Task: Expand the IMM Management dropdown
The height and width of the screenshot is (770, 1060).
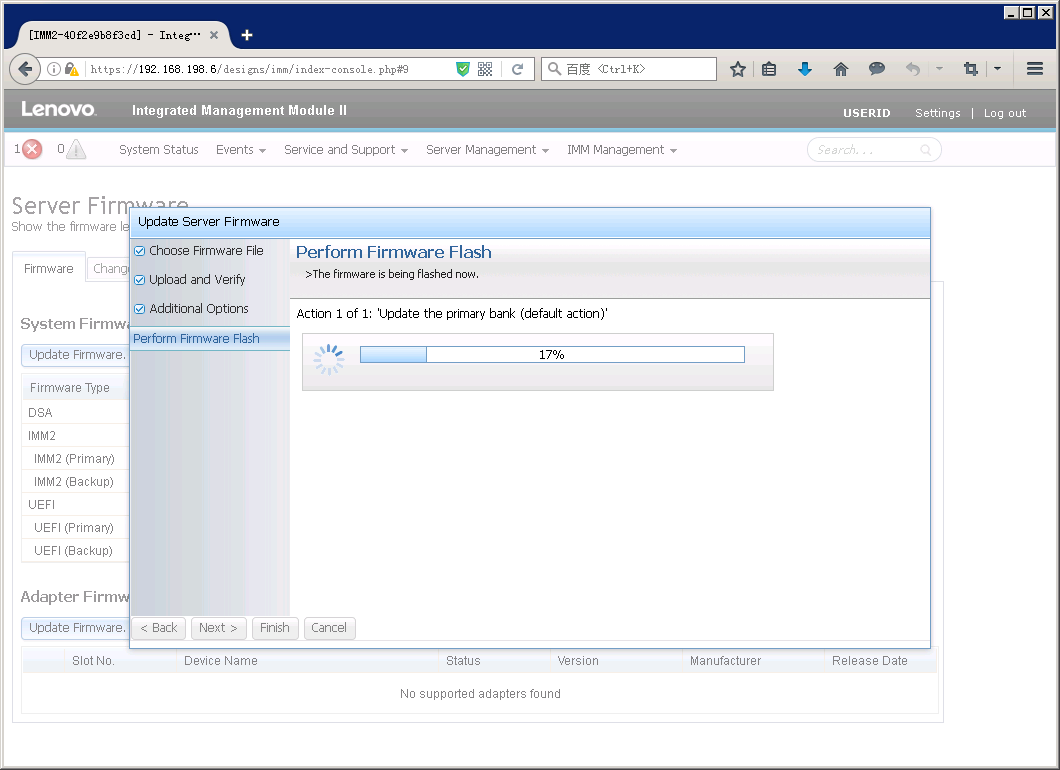Action: coord(621,150)
